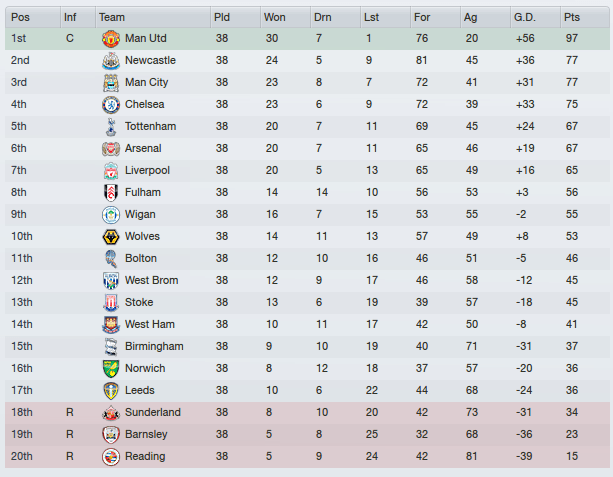Open the Fulham team name

(x=143, y=192)
